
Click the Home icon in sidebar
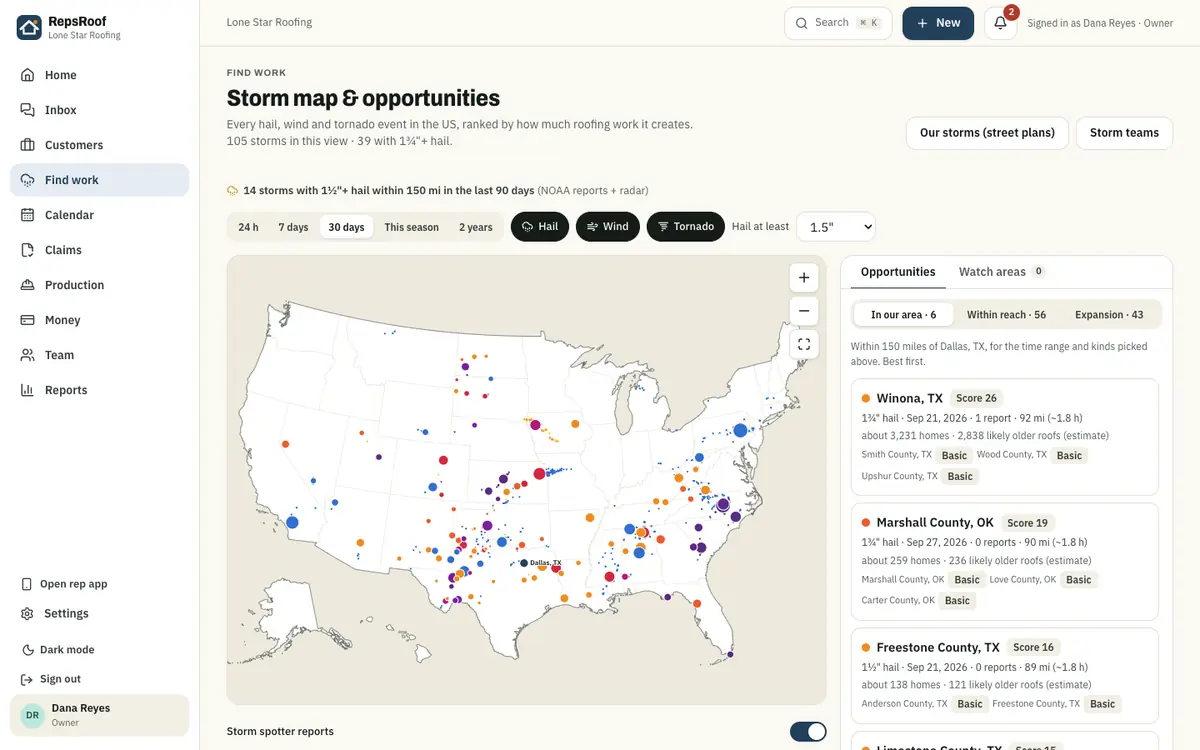(28, 75)
